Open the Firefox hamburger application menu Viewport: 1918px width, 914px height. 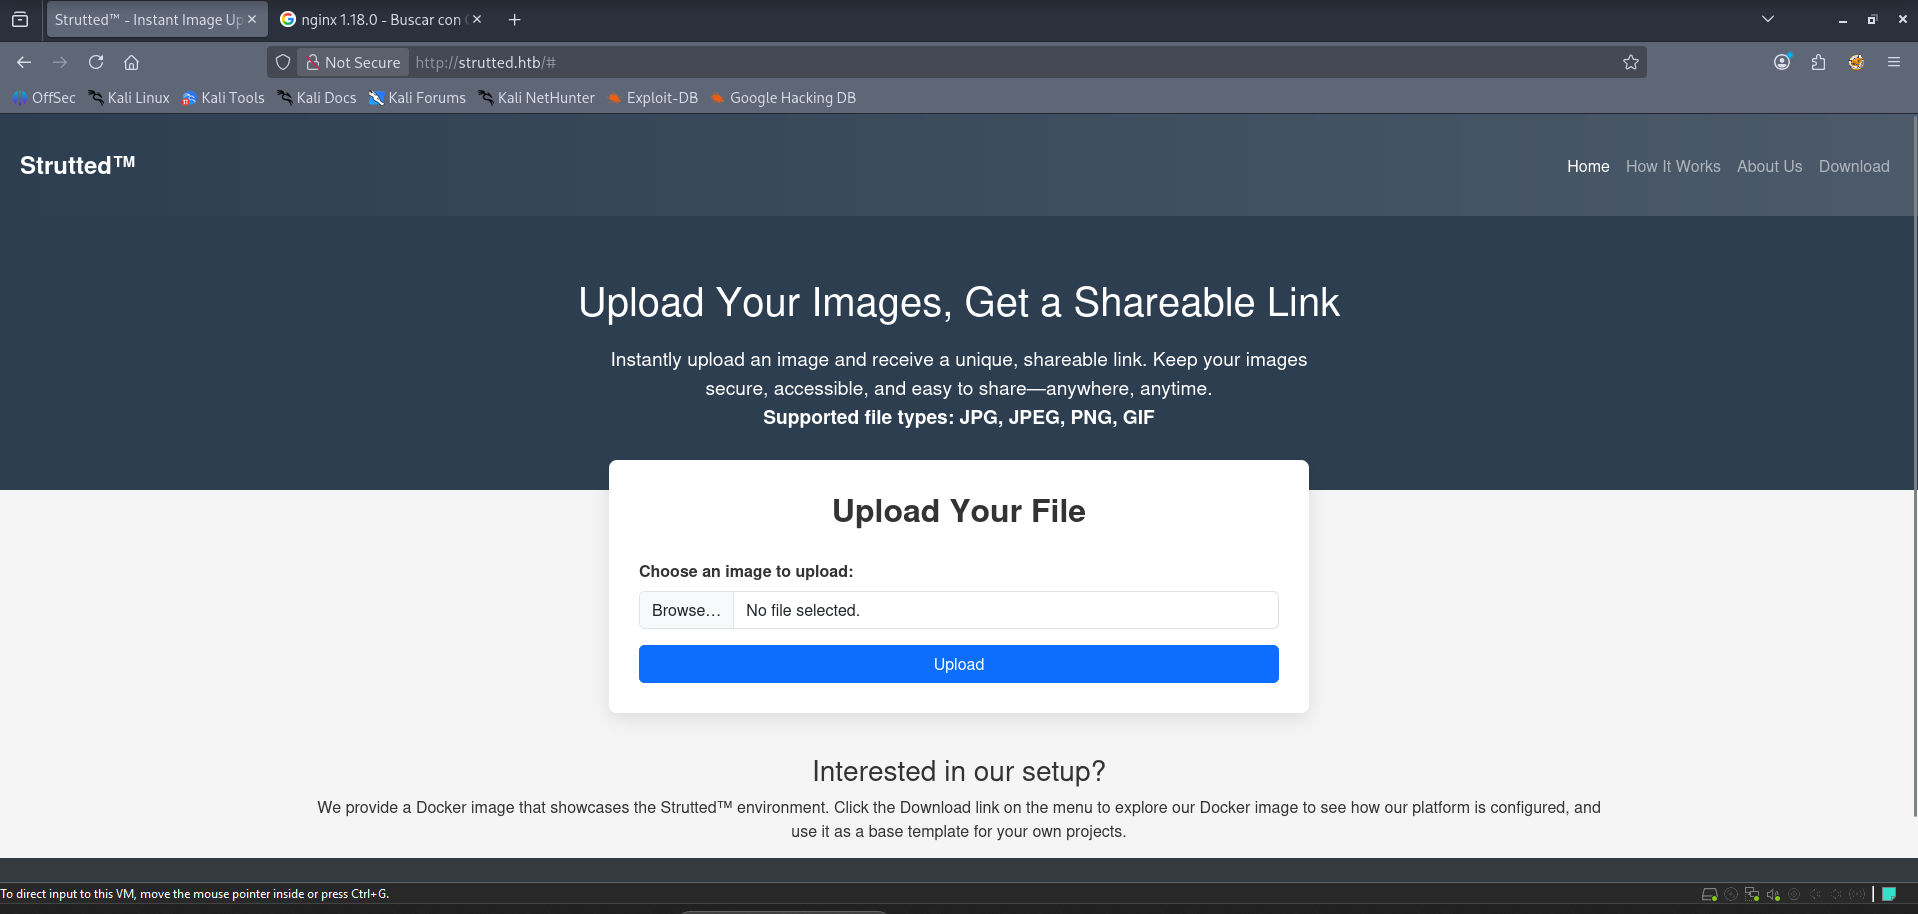pyautogui.click(x=1893, y=62)
